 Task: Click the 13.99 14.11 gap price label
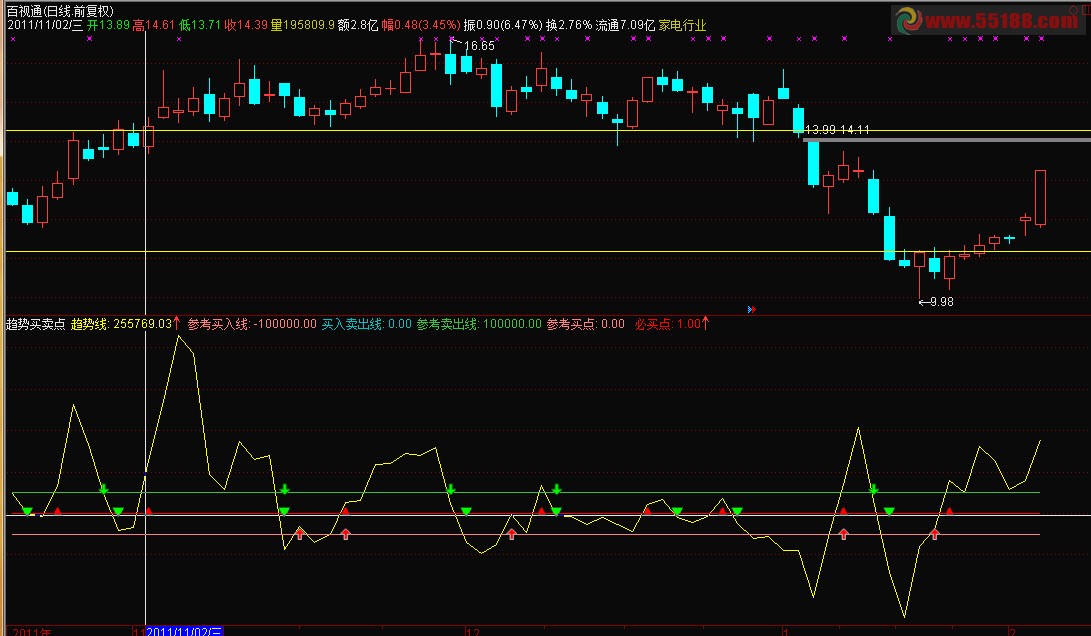pos(837,129)
